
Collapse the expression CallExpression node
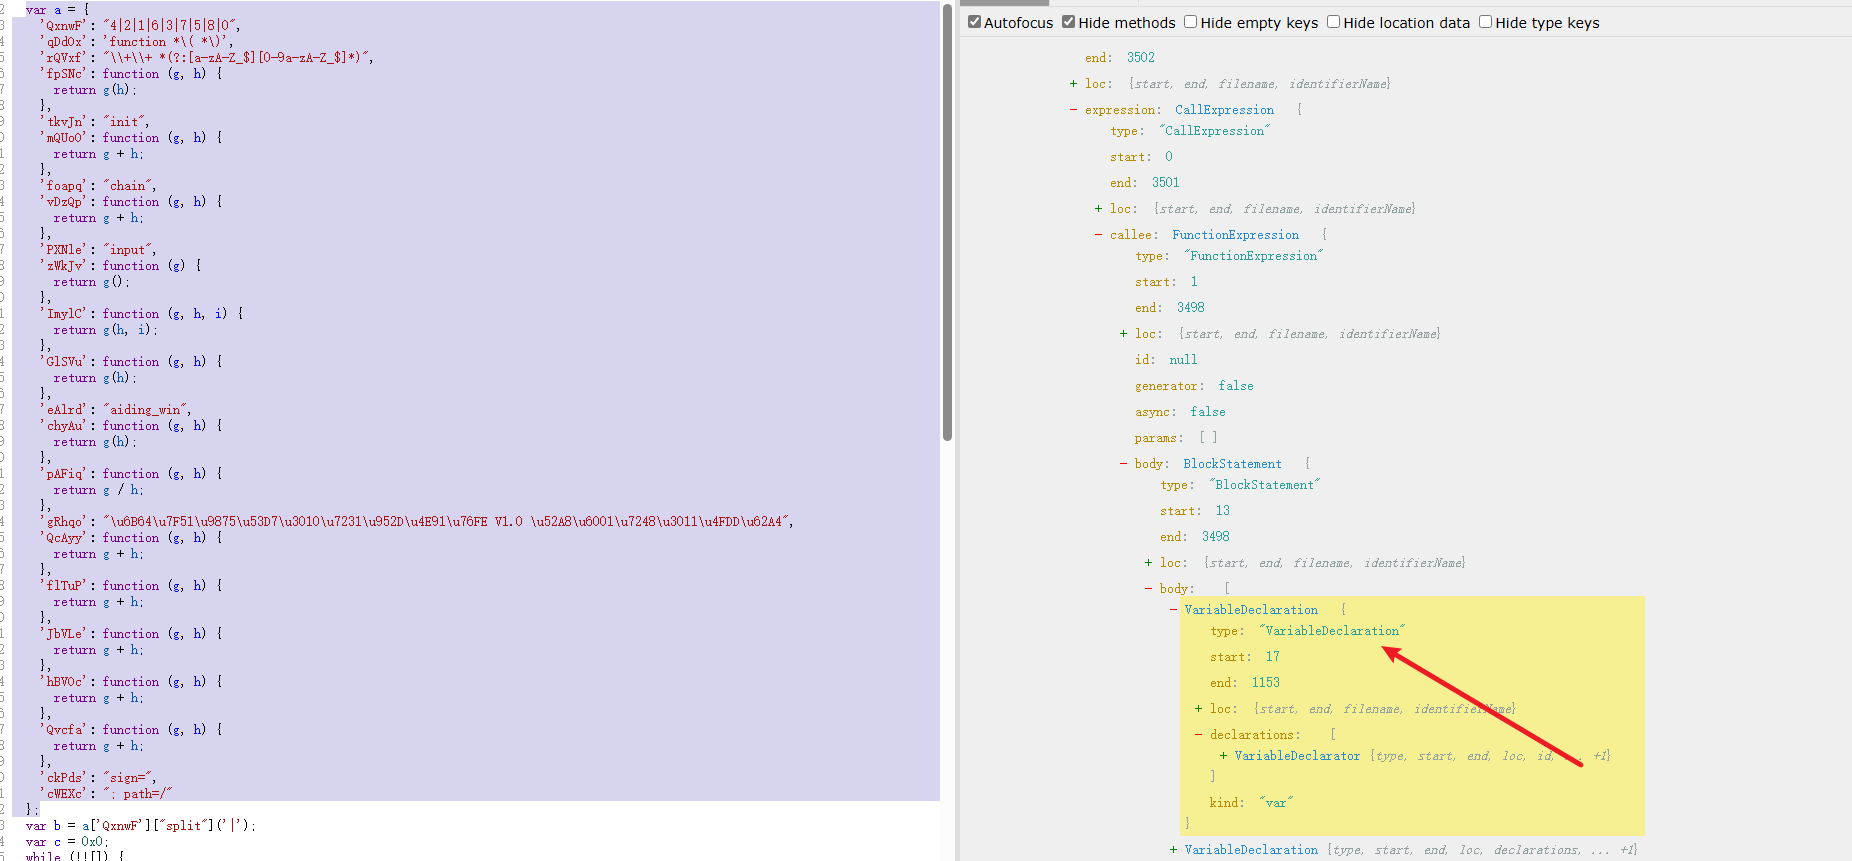point(1073,110)
